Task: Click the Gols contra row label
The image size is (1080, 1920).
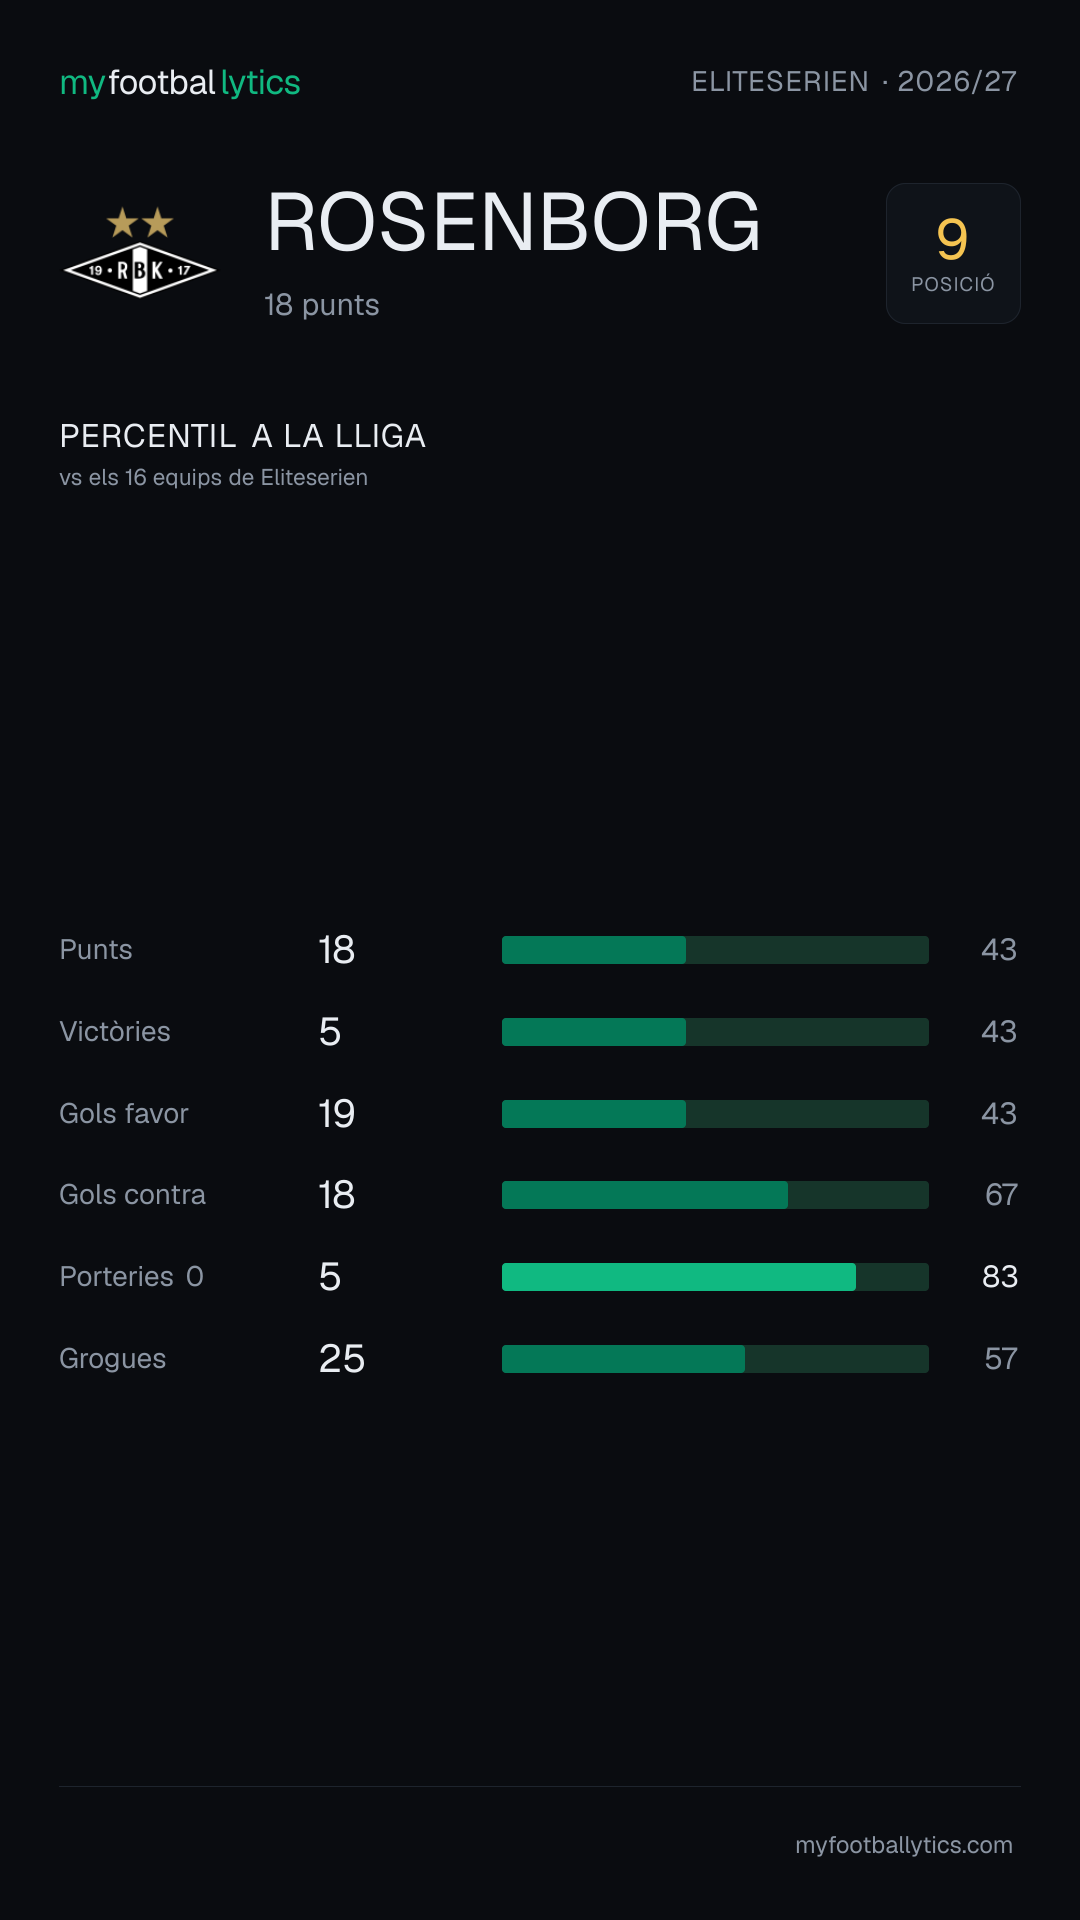Action: 132,1195
